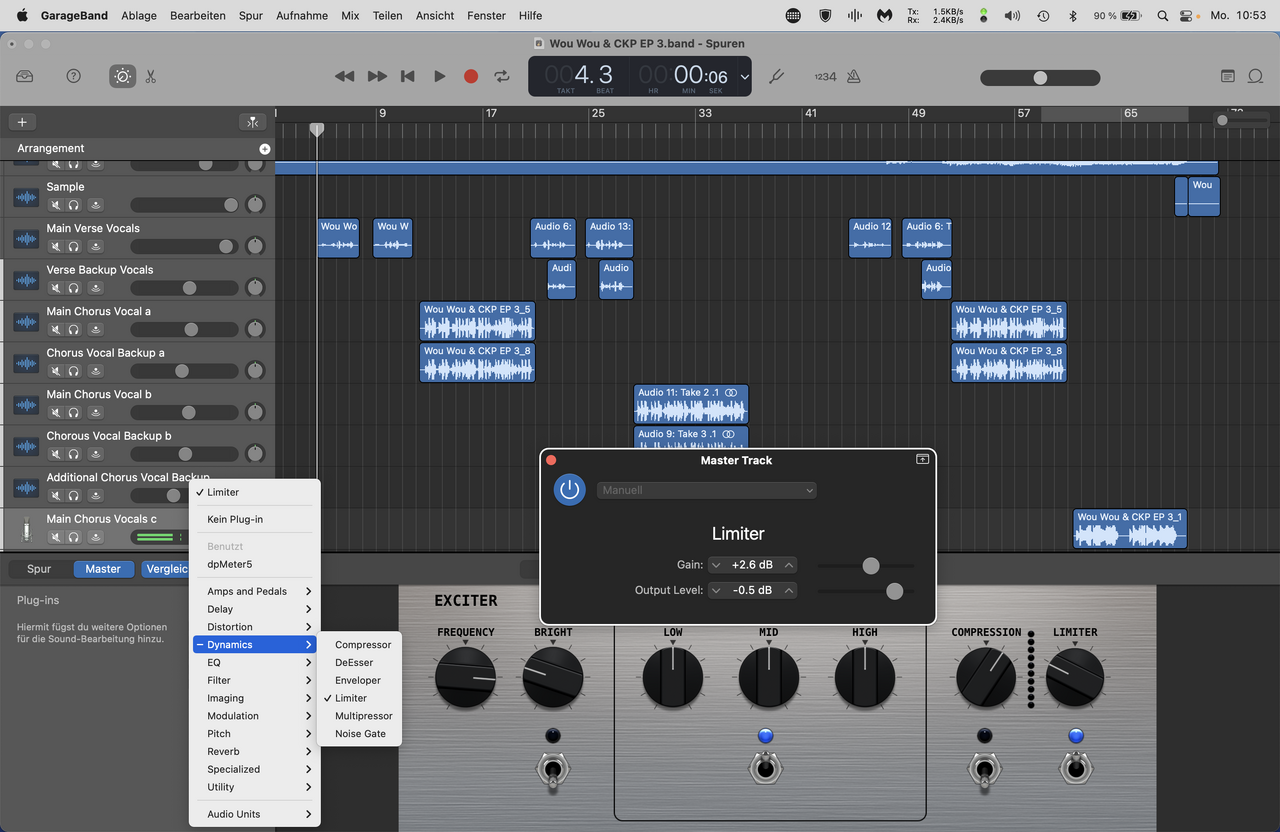Switch to the Master tab
The image size is (1280, 832).
click(103, 569)
